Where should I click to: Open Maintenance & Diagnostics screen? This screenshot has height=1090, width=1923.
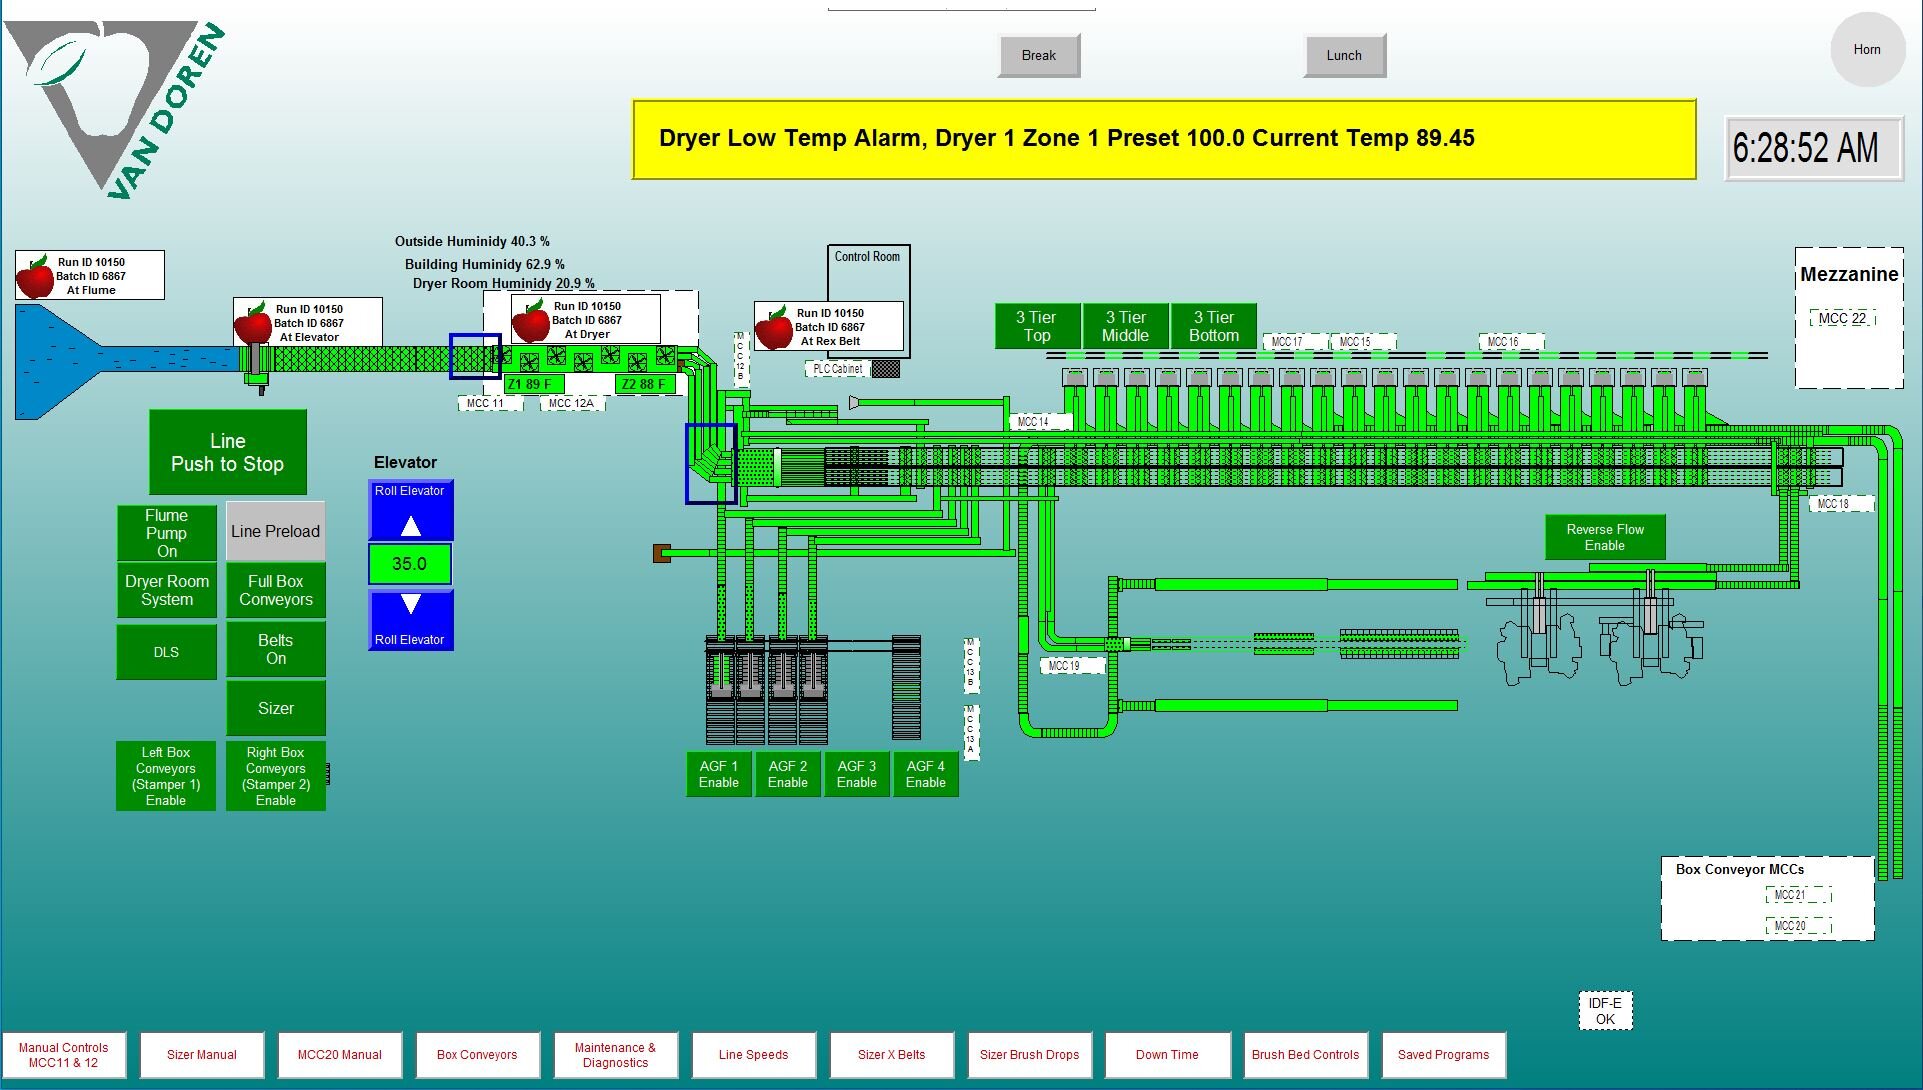pyautogui.click(x=615, y=1055)
